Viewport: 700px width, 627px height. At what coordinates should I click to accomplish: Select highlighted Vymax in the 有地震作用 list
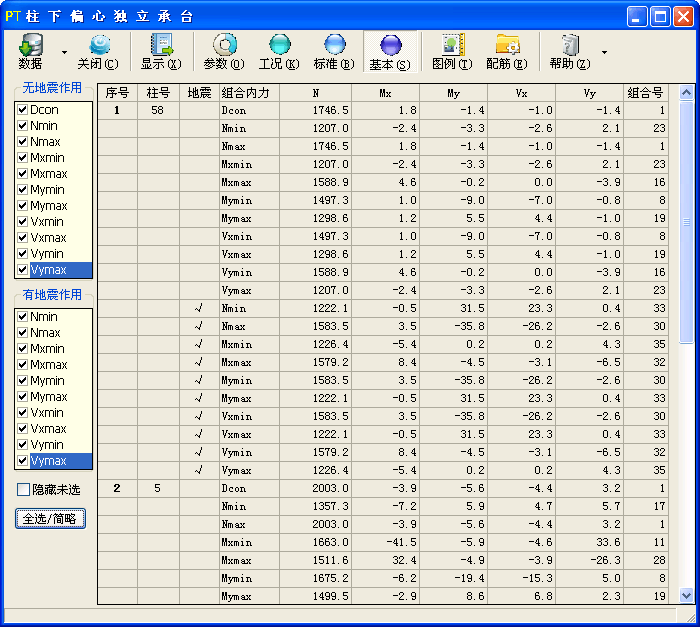pos(48,461)
